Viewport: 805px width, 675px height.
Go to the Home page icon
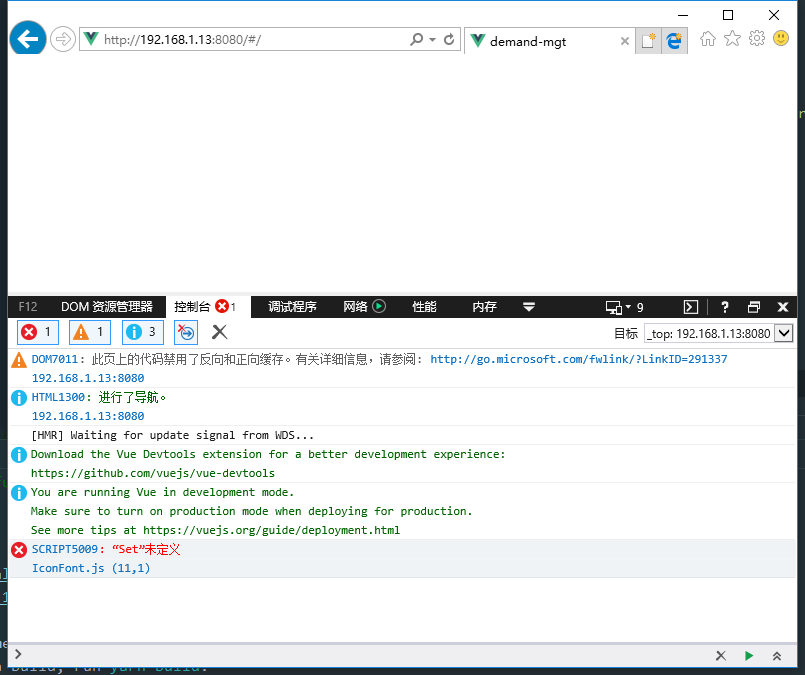[x=708, y=38]
